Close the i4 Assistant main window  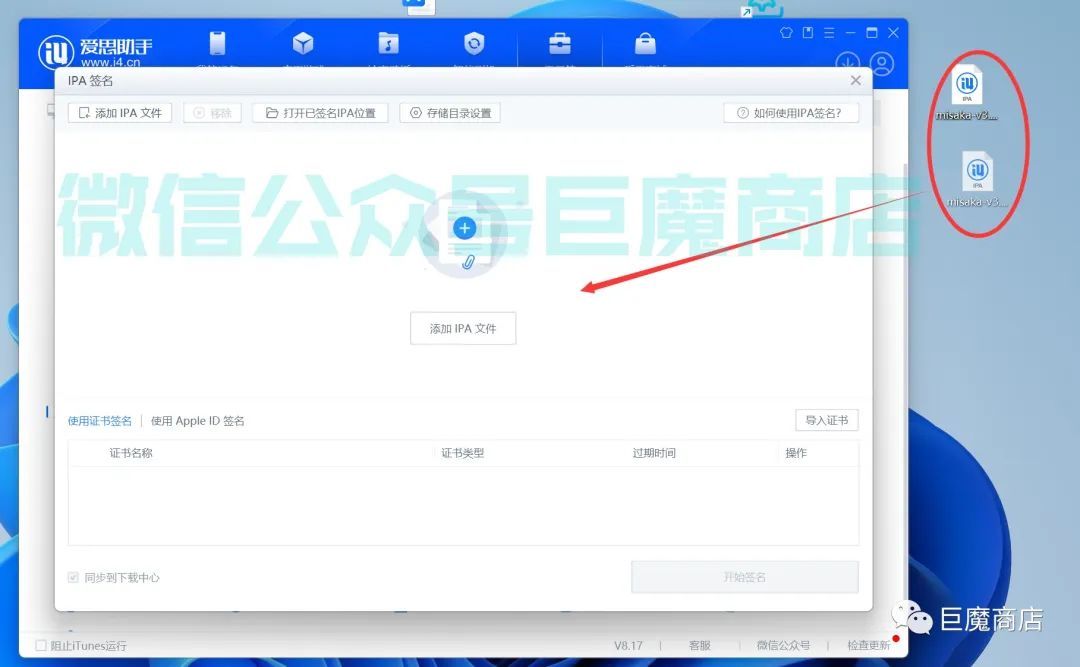tap(893, 32)
